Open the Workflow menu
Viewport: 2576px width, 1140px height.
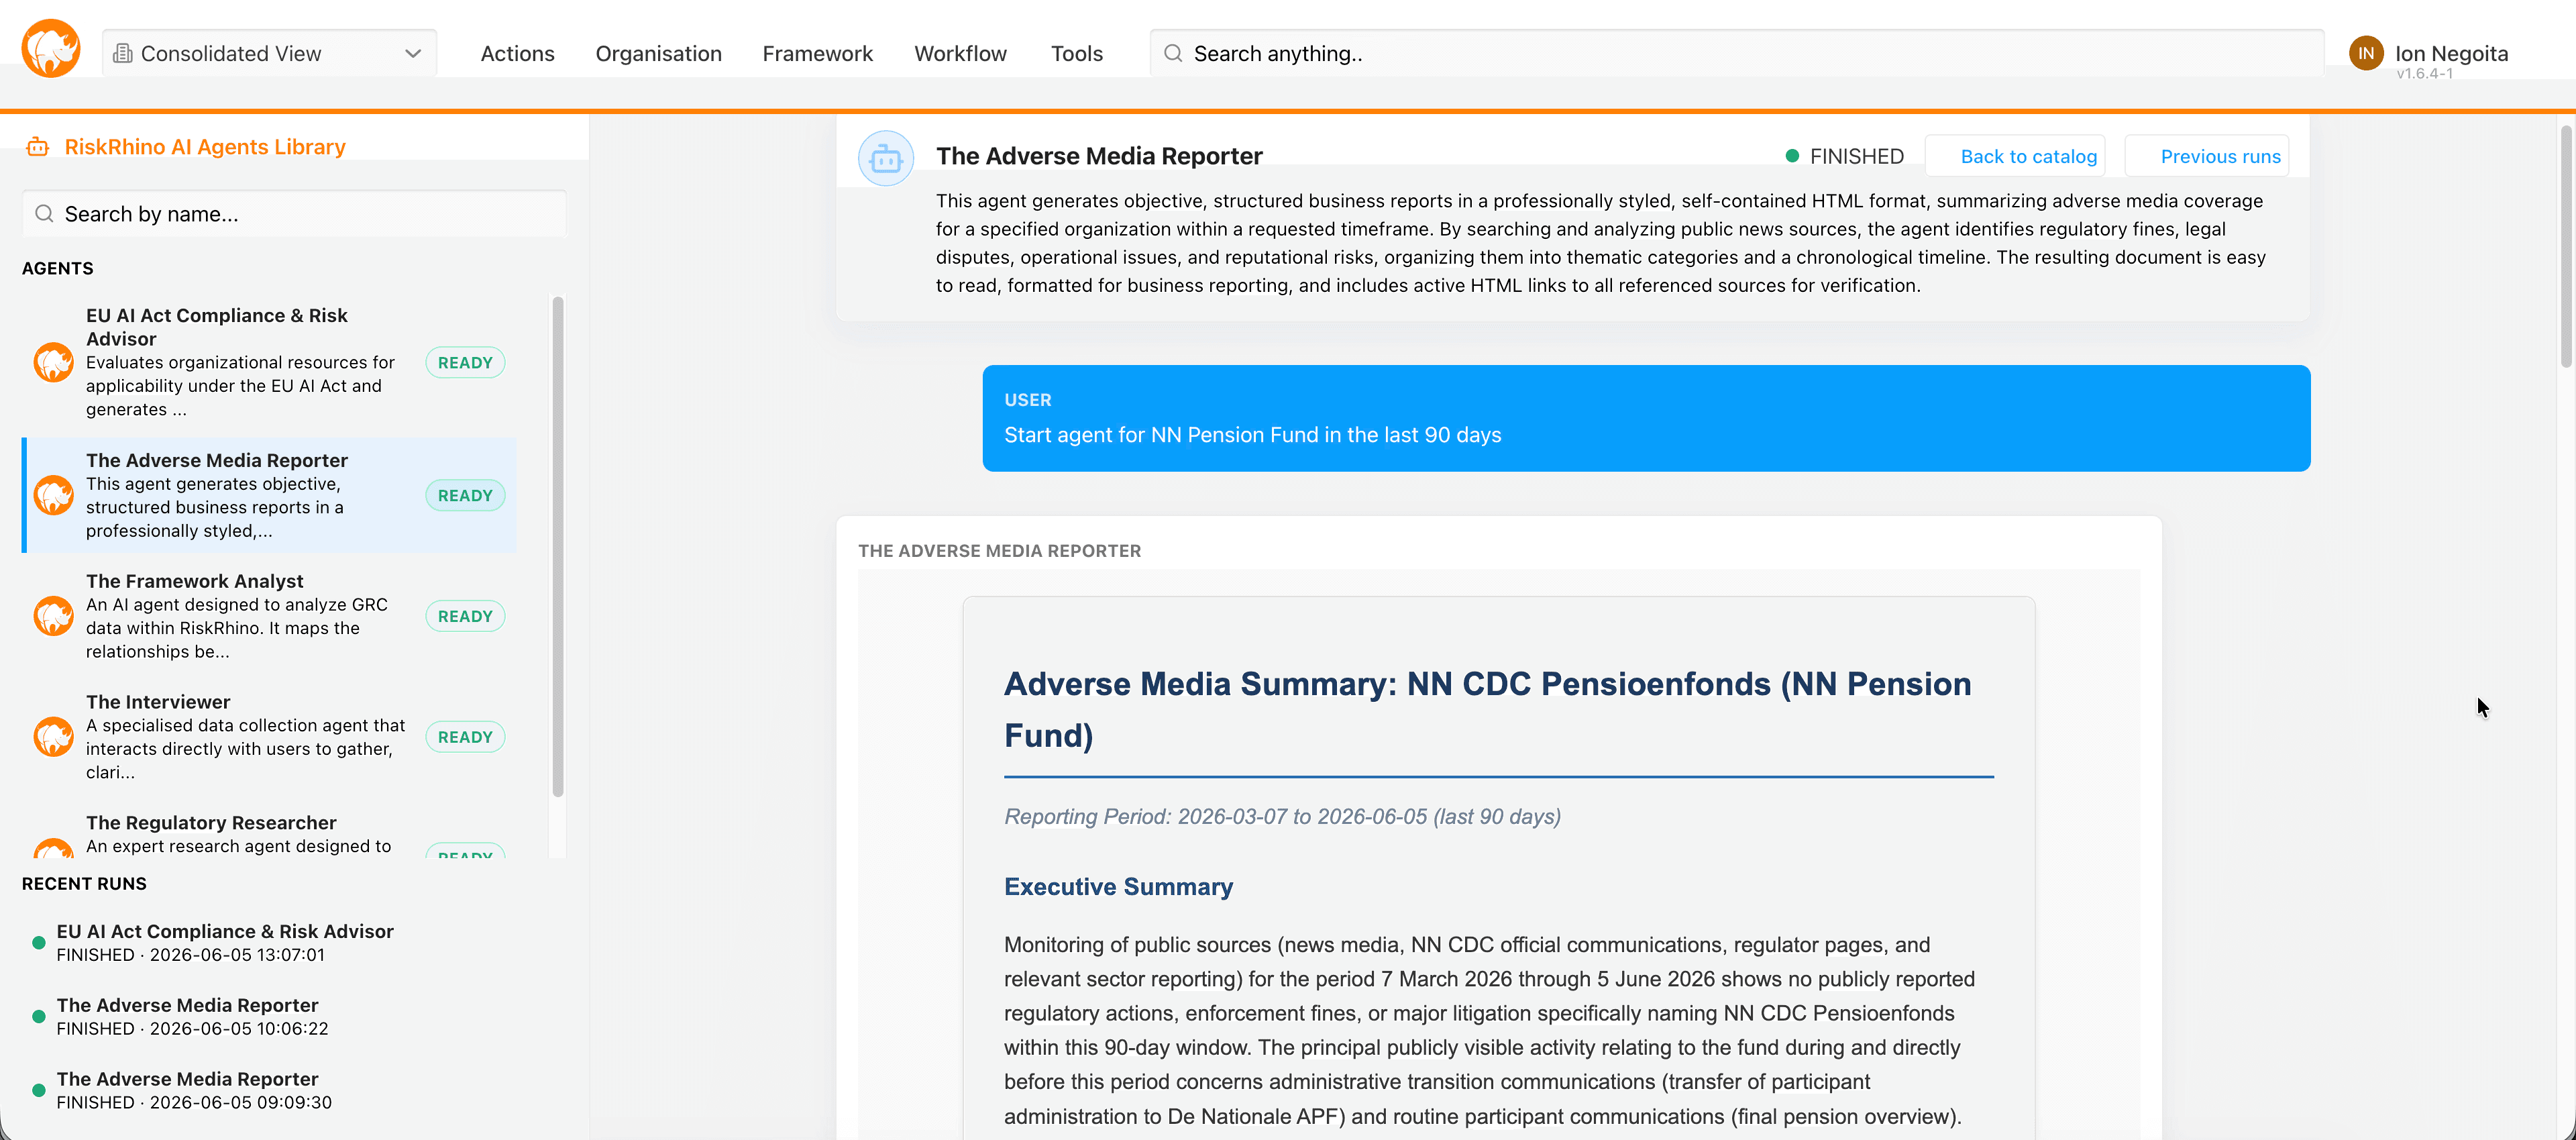pos(960,53)
